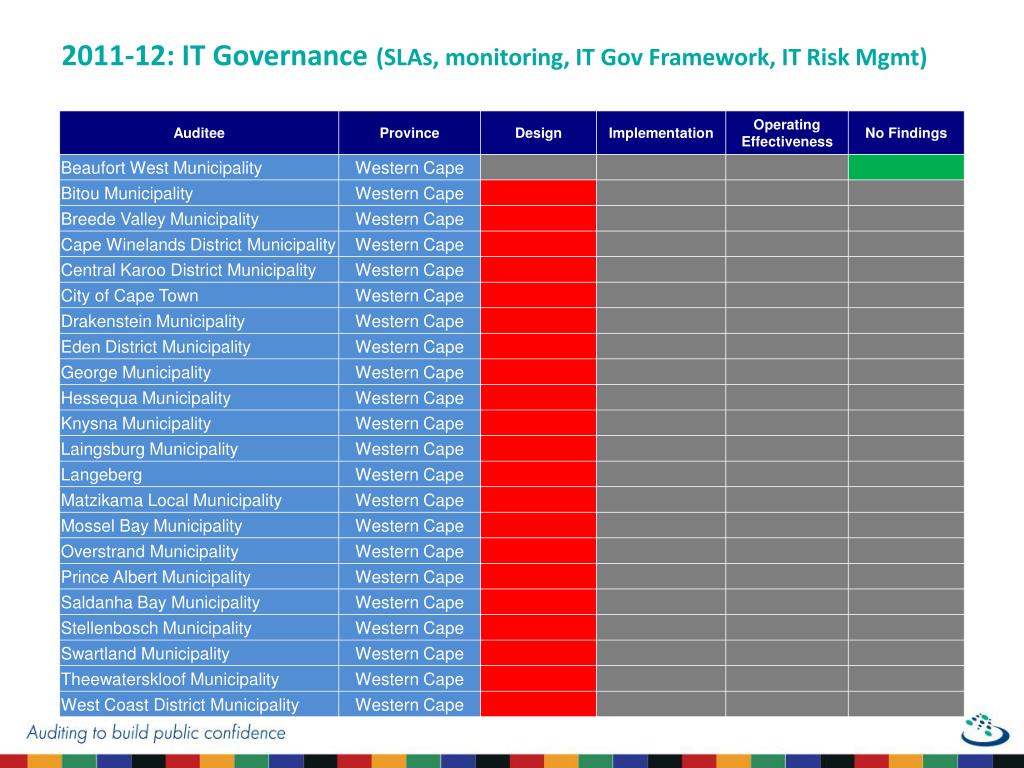Click the No Findings column header
The height and width of the screenshot is (768, 1024).
pyautogui.click(x=906, y=133)
